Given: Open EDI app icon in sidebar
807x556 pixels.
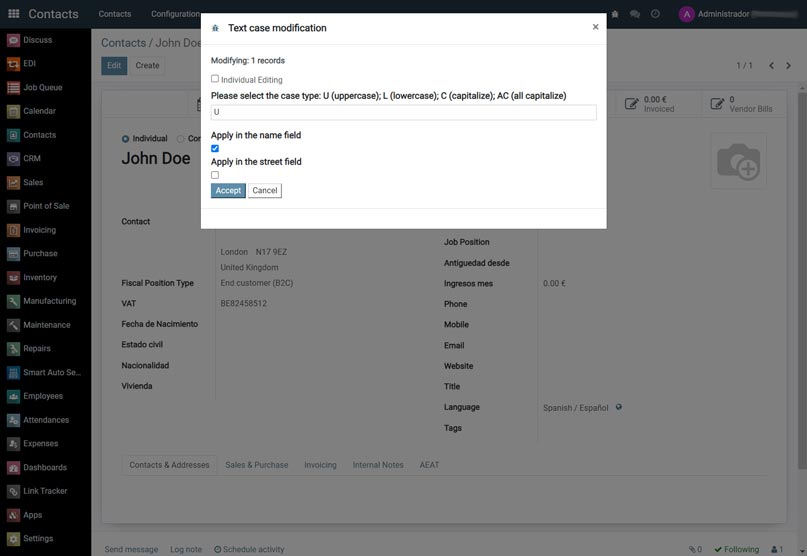Looking at the screenshot, I should tap(13, 64).
